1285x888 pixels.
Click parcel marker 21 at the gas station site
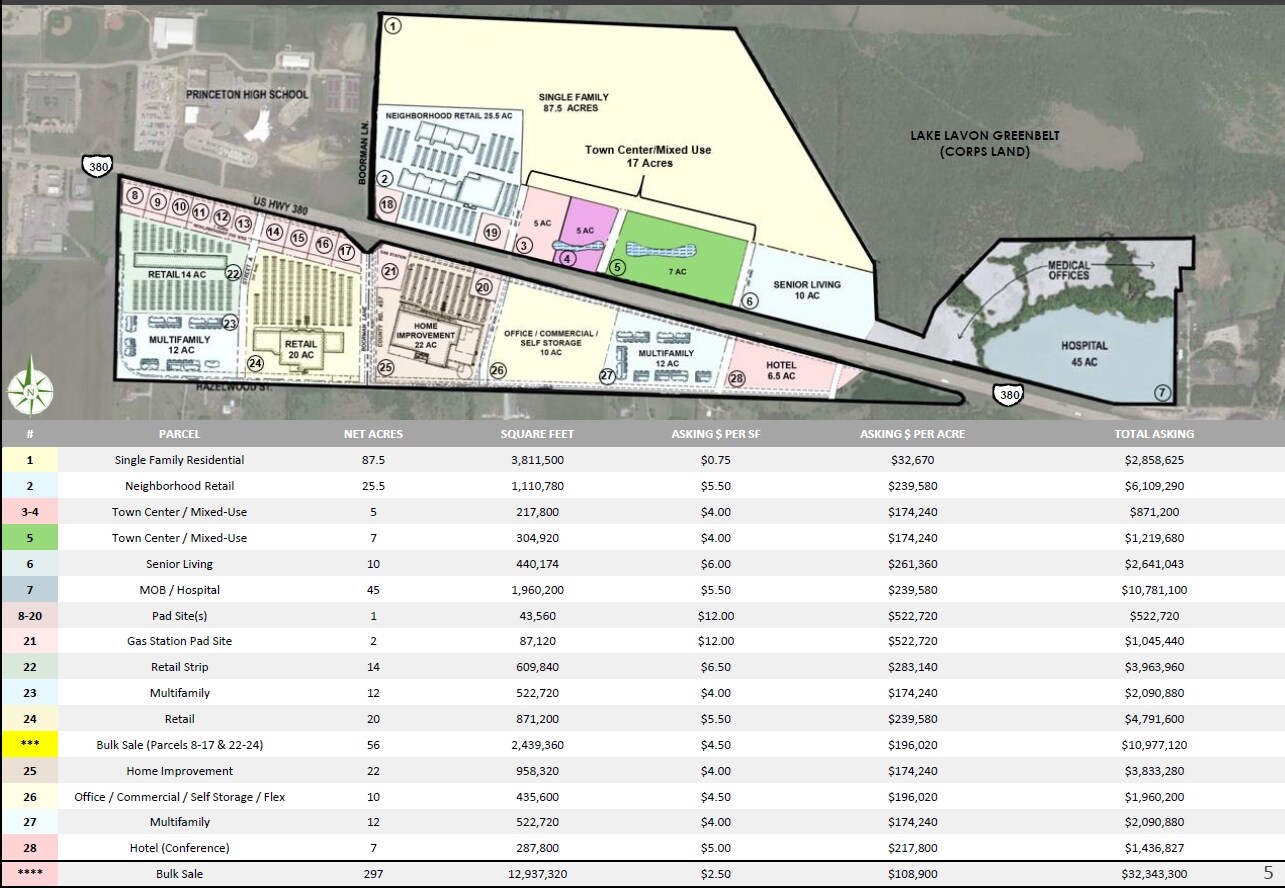click(390, 271)
